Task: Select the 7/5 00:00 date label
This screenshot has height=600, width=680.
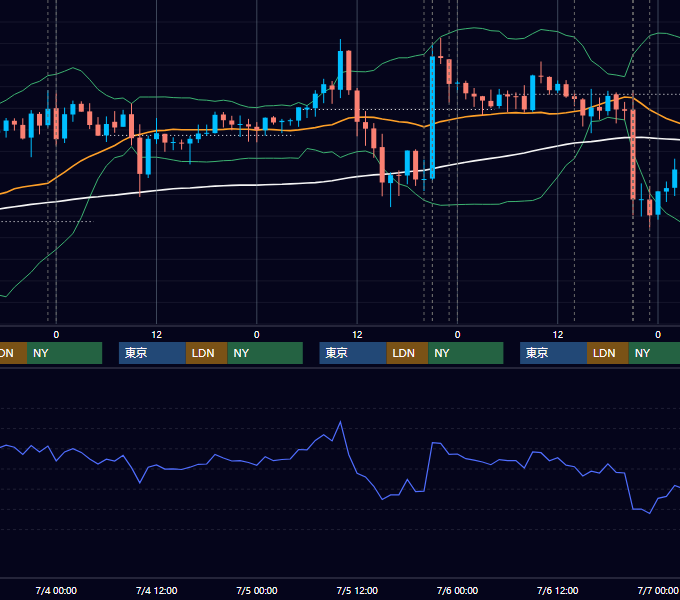Action: coord(257,590)
